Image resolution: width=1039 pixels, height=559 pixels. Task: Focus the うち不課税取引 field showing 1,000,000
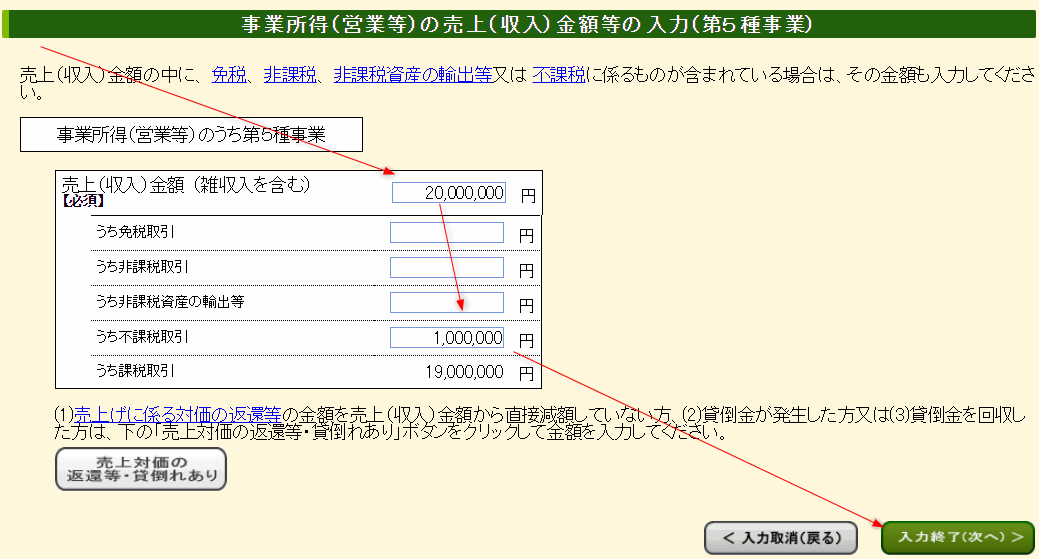(447, 338)
